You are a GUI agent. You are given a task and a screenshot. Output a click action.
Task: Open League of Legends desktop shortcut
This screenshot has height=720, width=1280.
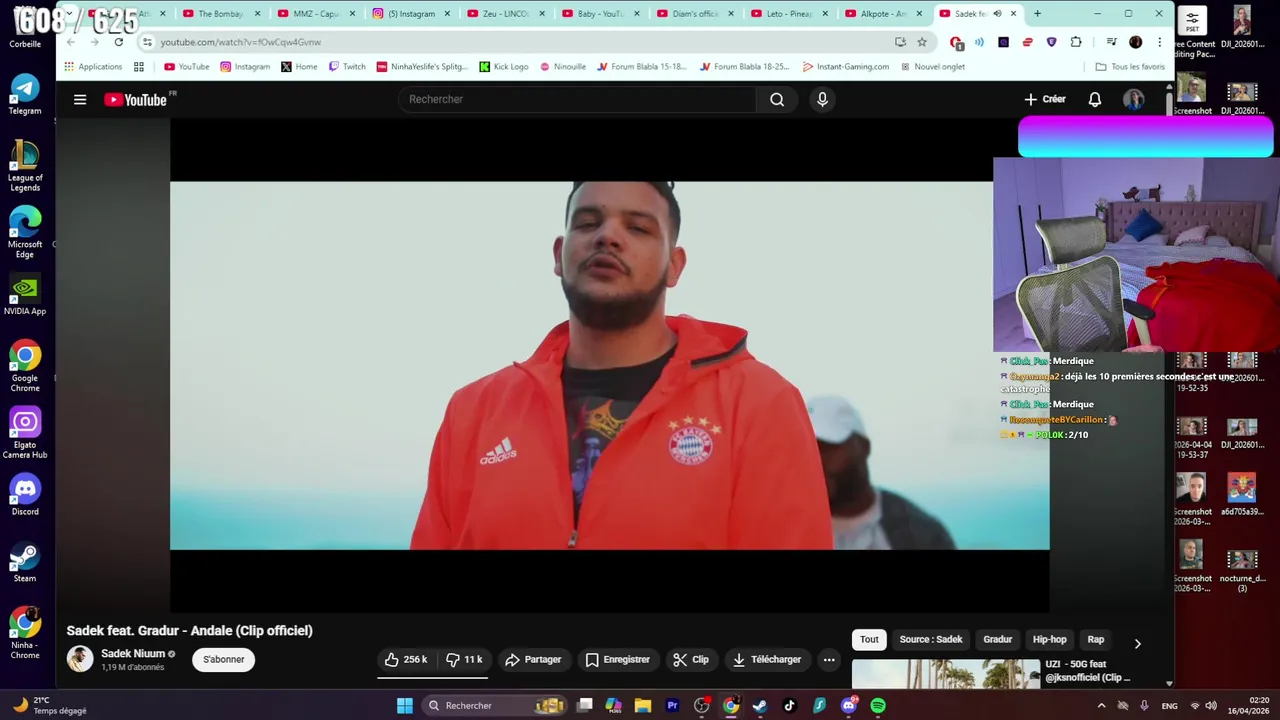(x=25, y=166)
